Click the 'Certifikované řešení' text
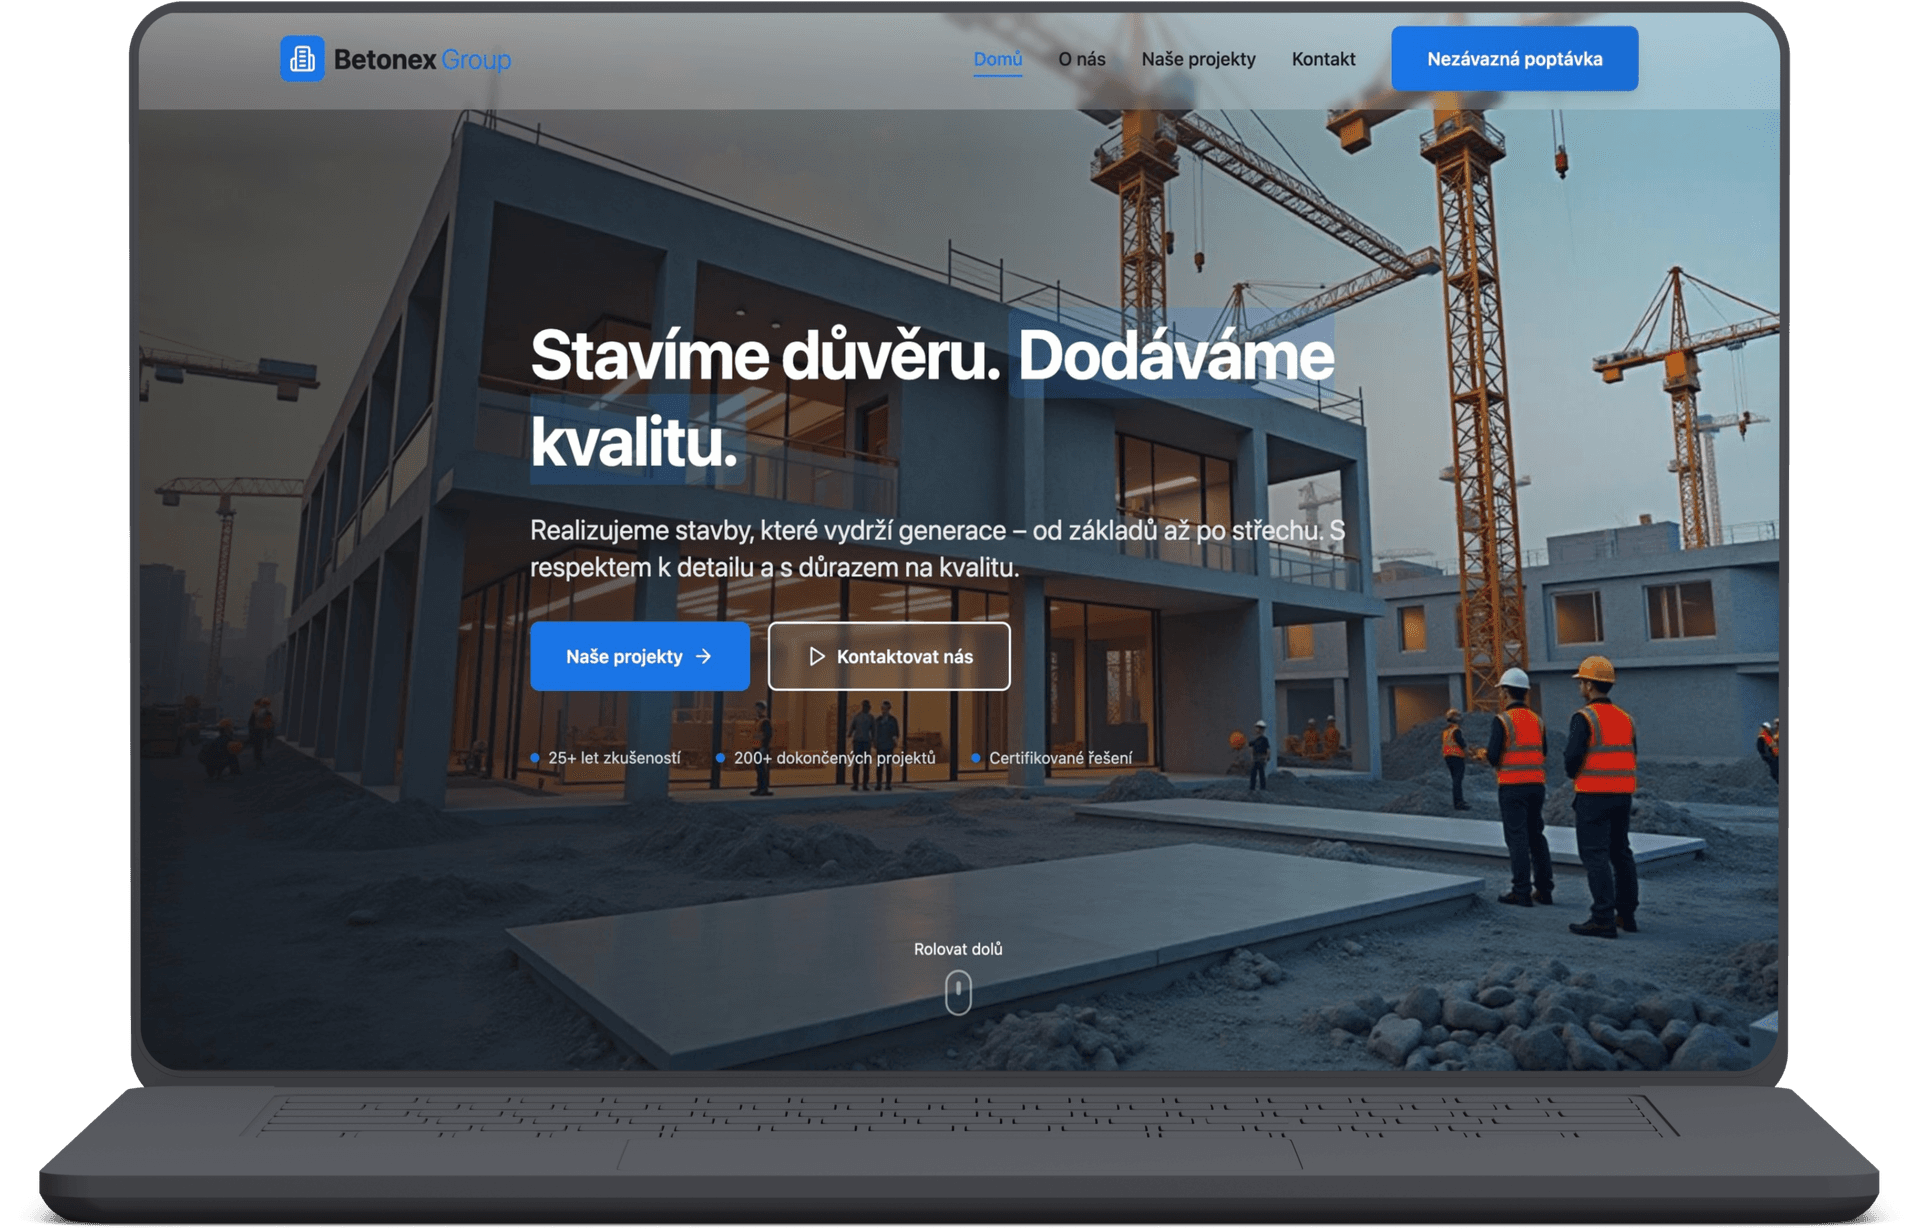 click(x=1060, y=758)
